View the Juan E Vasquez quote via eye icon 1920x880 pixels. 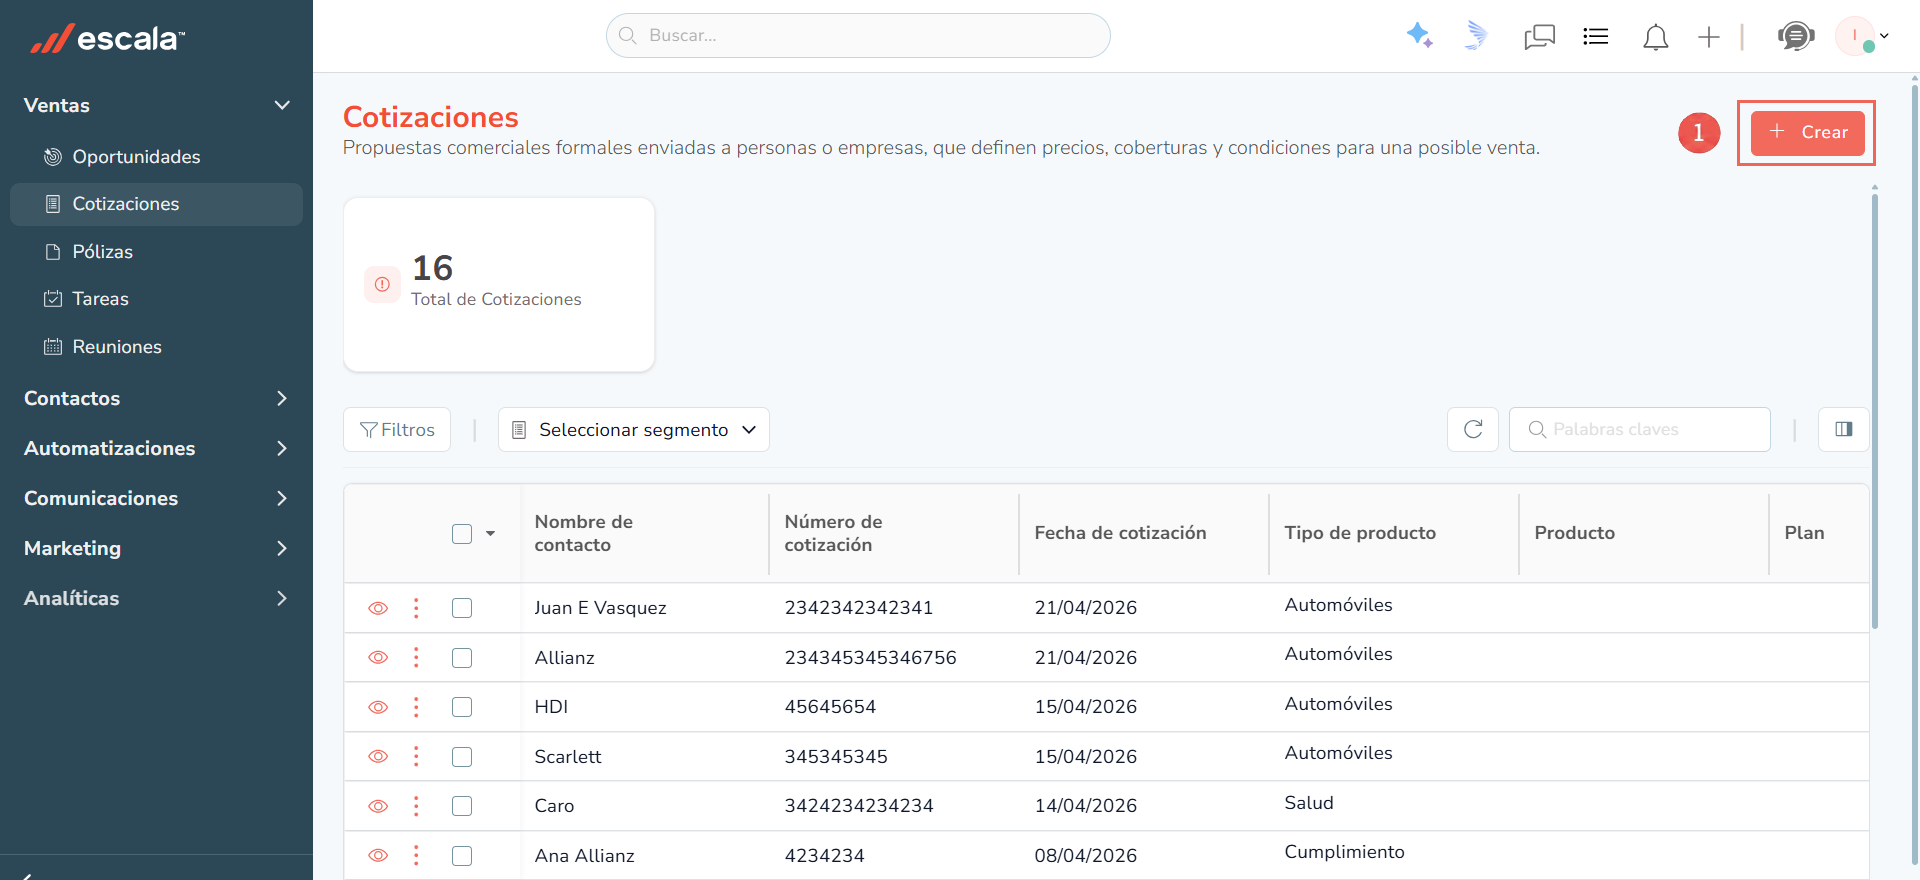click(x=378, y=608)
